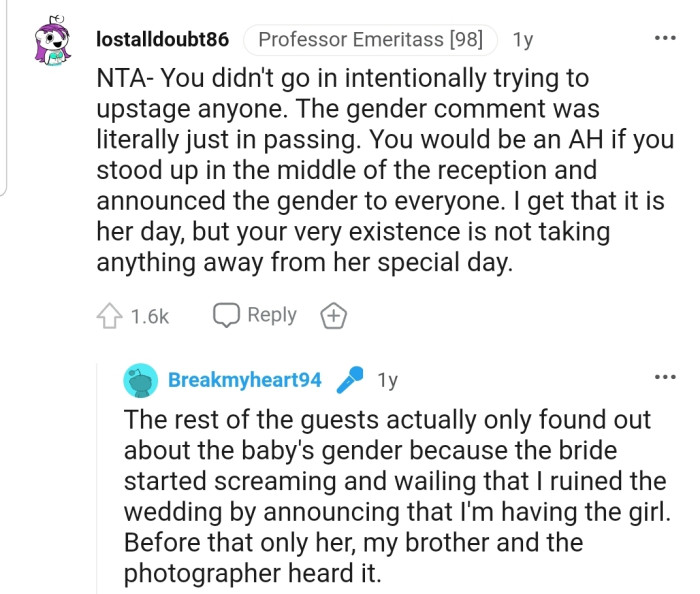Screen dimensions: 700x594
Task: Click the blue microphone OP icon
Action: pyautogui.click(x=350, y=381)
